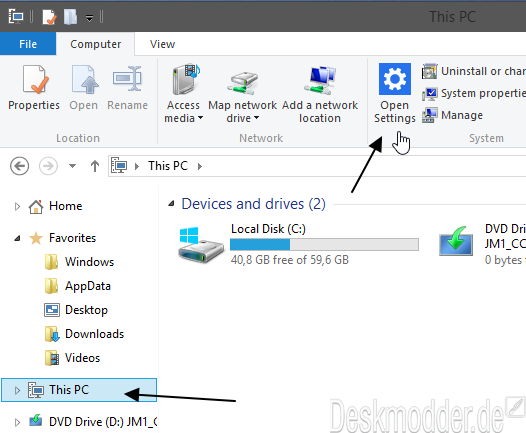Go up one level with up arrow

[95, 166]
